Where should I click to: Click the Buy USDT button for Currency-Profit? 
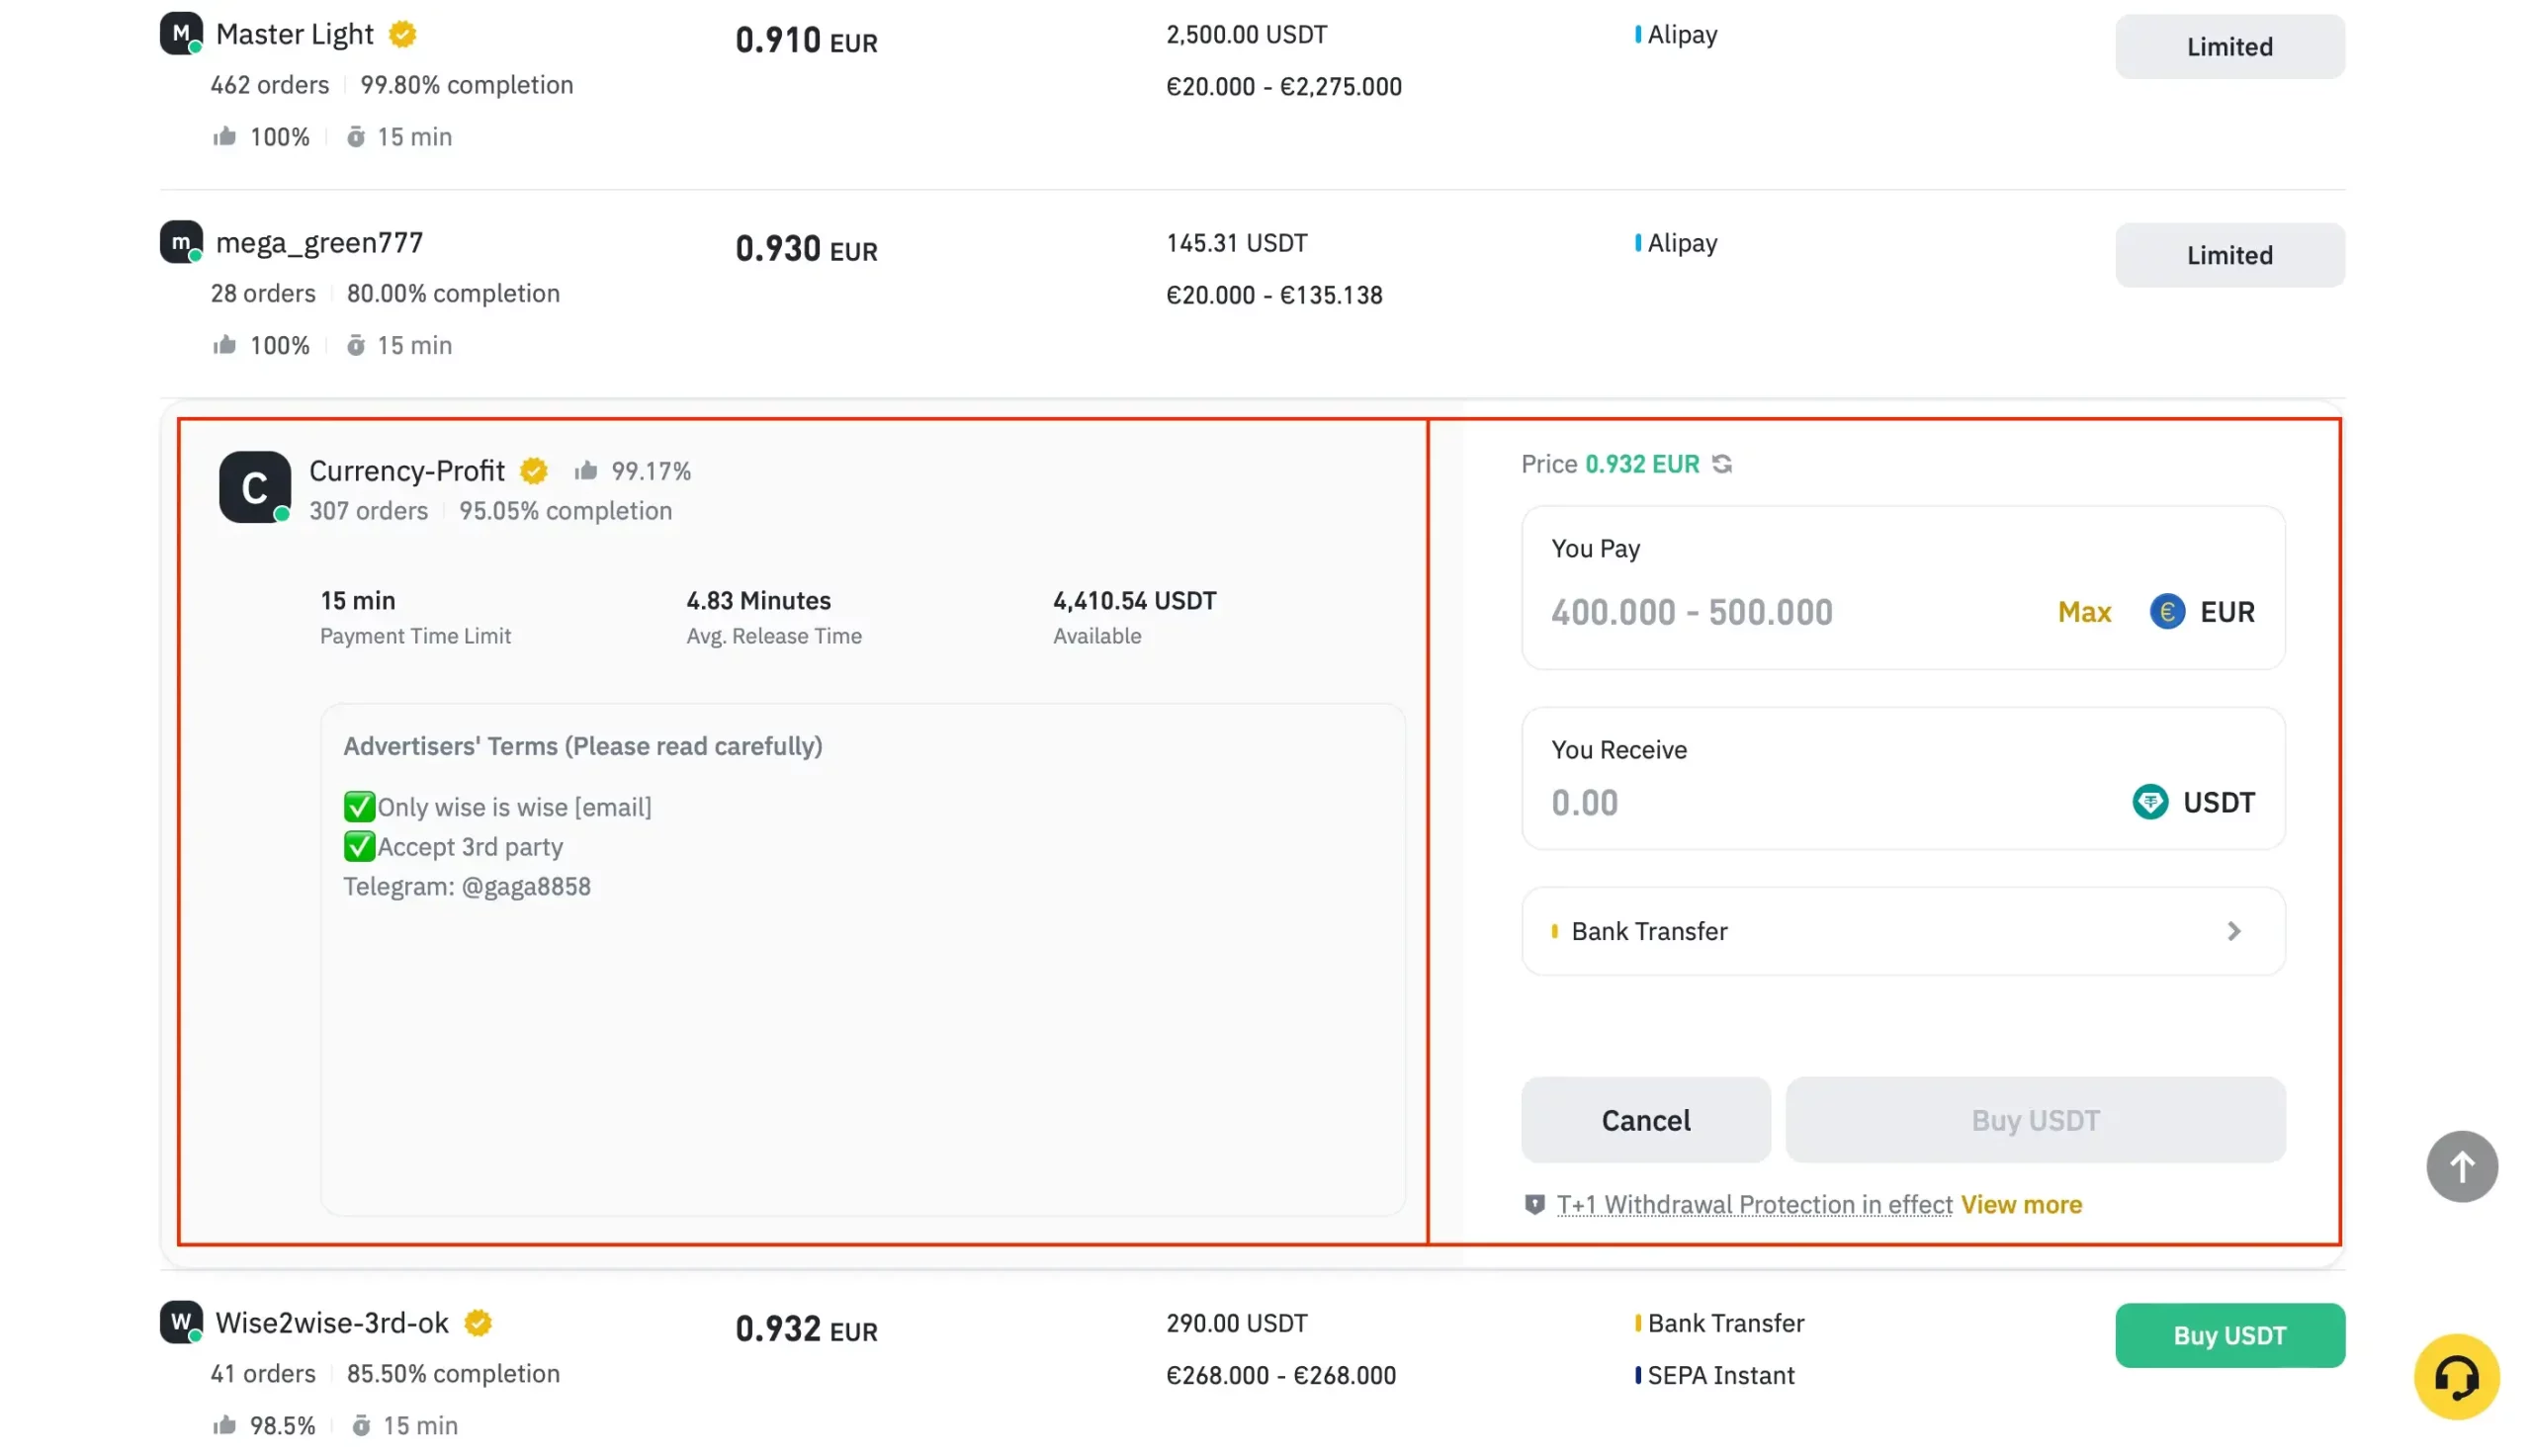click(x=2036, y=1119)
